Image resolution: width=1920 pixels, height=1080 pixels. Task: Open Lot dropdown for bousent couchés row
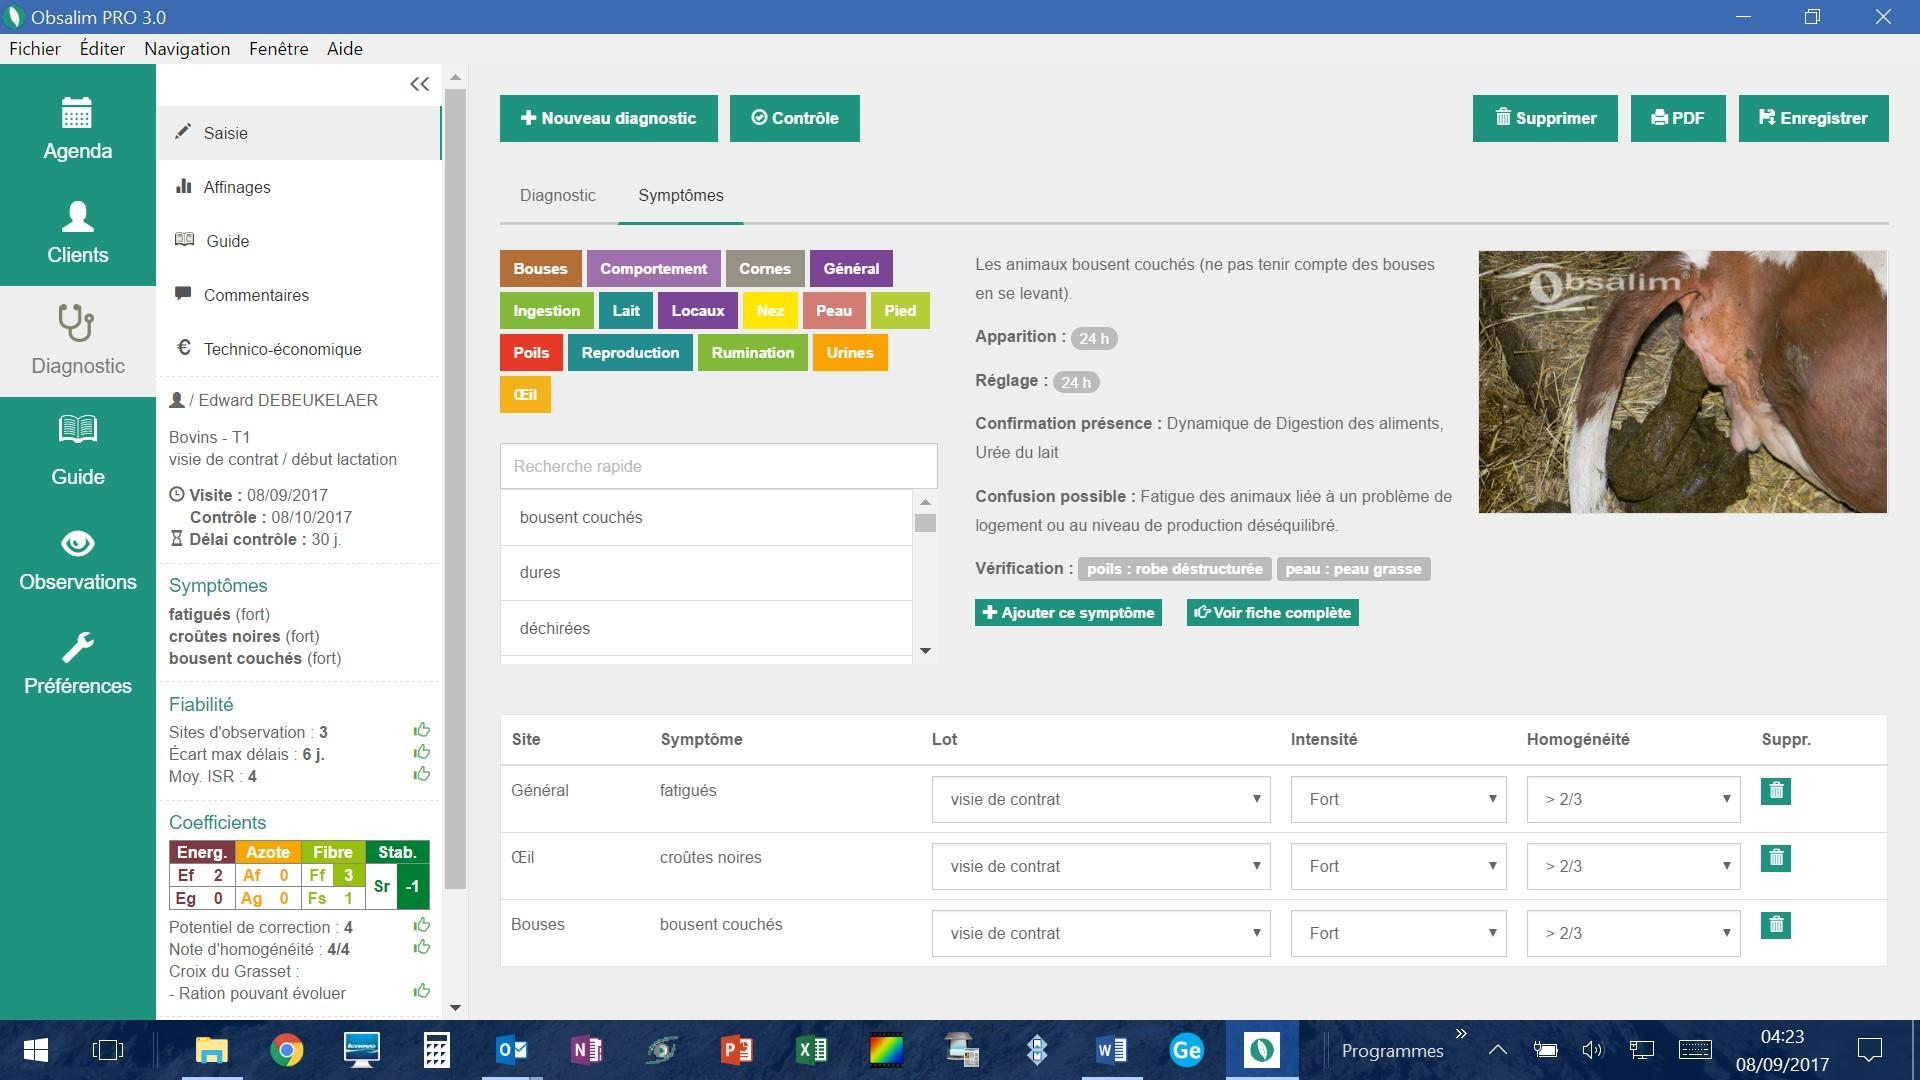click(x=1101, y=933)
